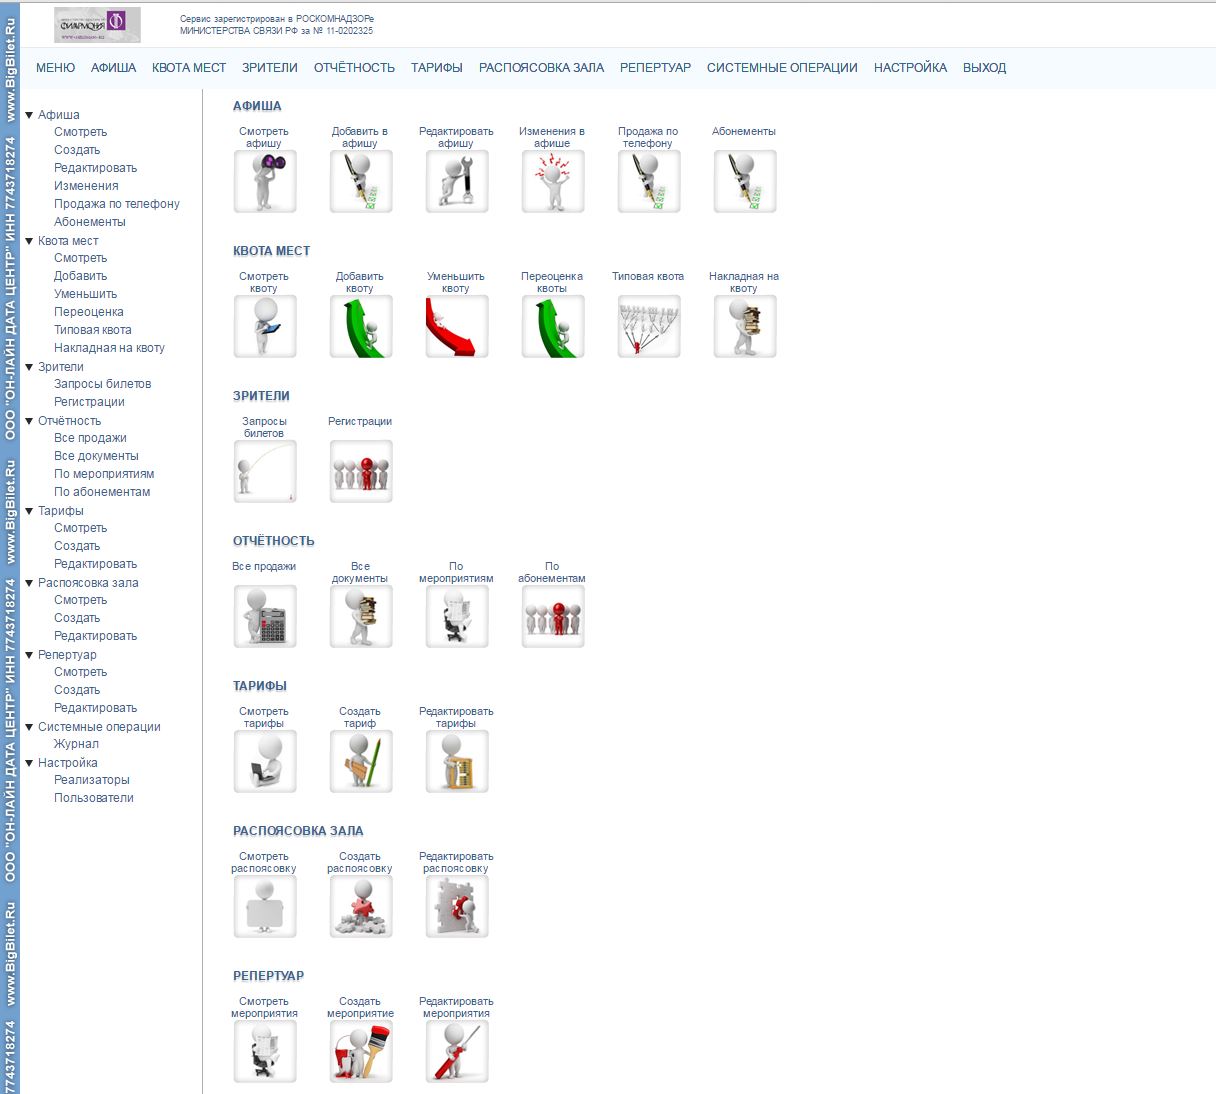Click the Типовая квота icon

[649, 326]
